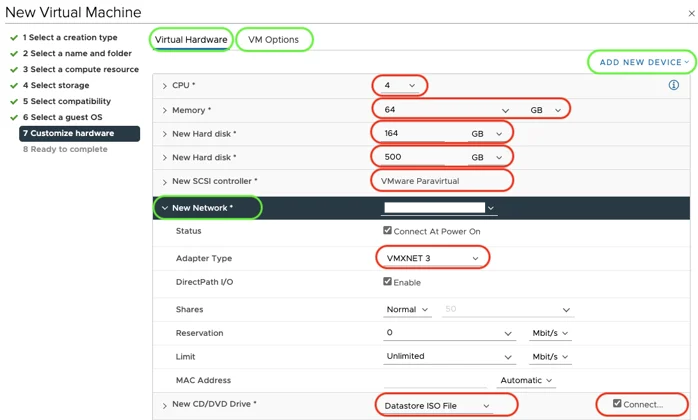Switch to the VM Options tab
698x420 pixels.
[x=273, y=40]
